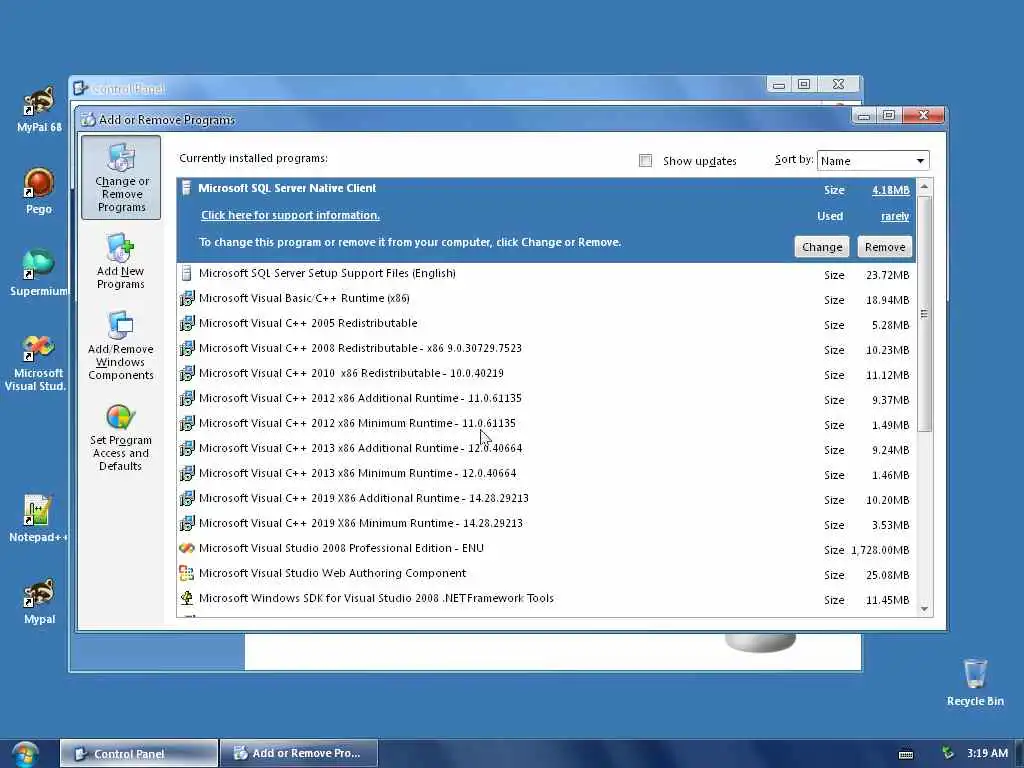Screen dimensions: 1024x768
Task: Select Microsoft Visual C++ 2013 x86 Minimum Runtime
Action: (x=546, y=473)
